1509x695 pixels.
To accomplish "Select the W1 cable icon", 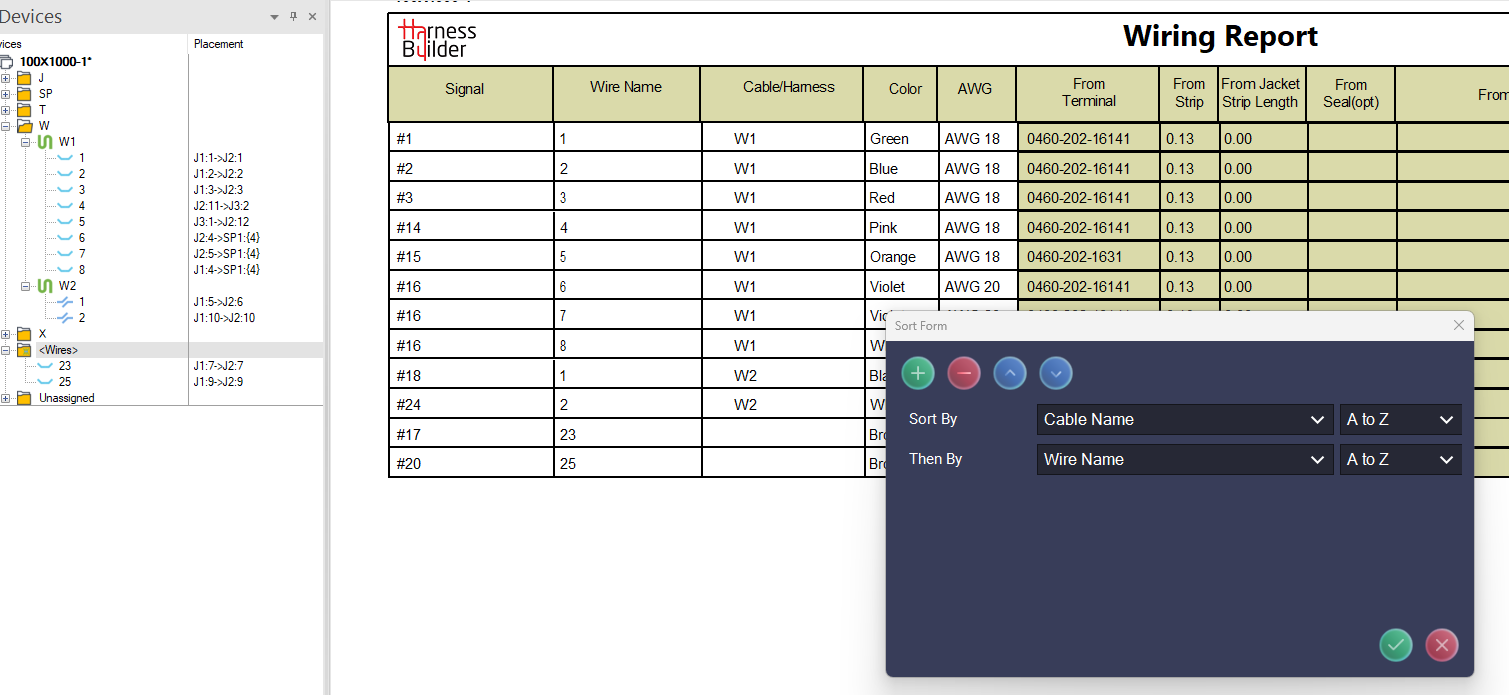I will point(45,142).
